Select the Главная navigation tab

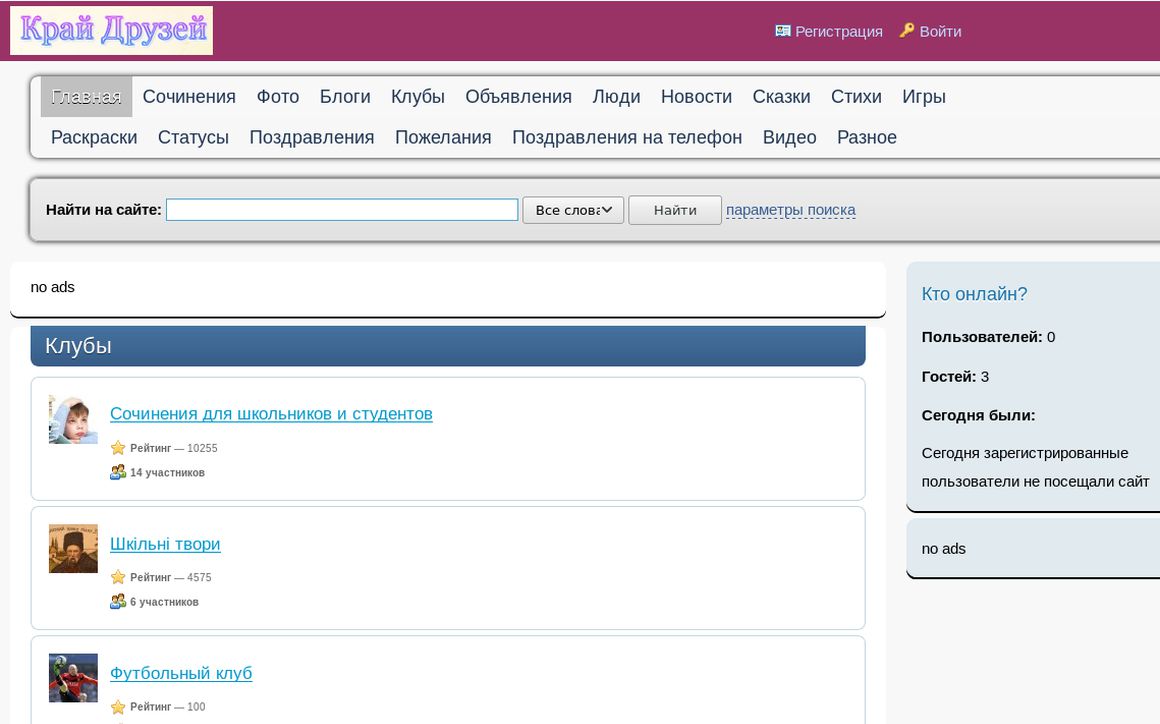pos(86,97)
